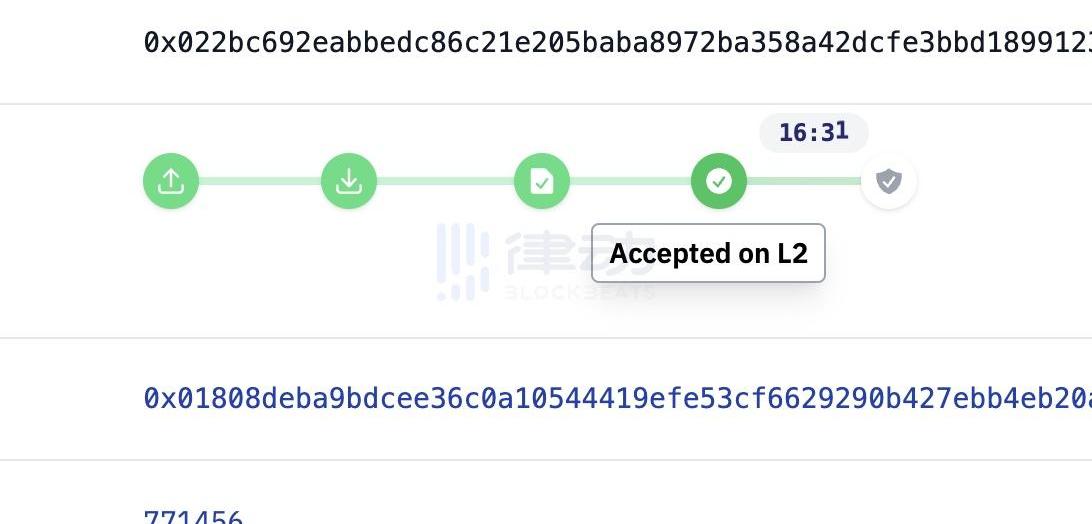
Task: Click progress line between upload and download
Action: pyautogui.click(x=260, y=181)
